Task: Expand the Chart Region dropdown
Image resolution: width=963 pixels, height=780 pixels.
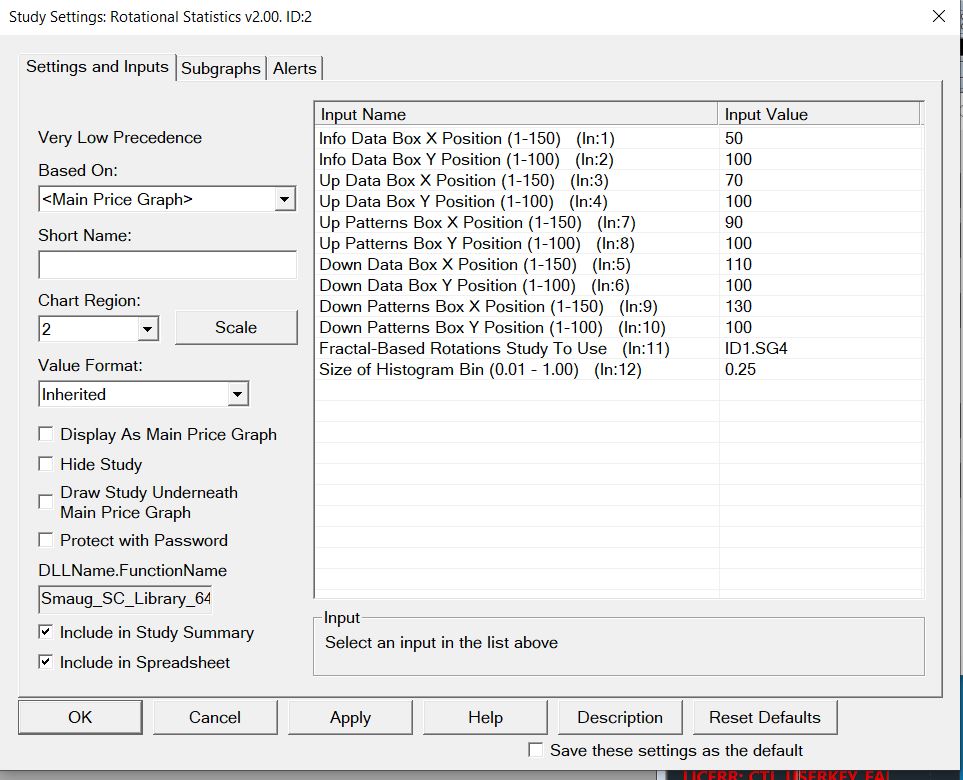Action: [147, 329]
